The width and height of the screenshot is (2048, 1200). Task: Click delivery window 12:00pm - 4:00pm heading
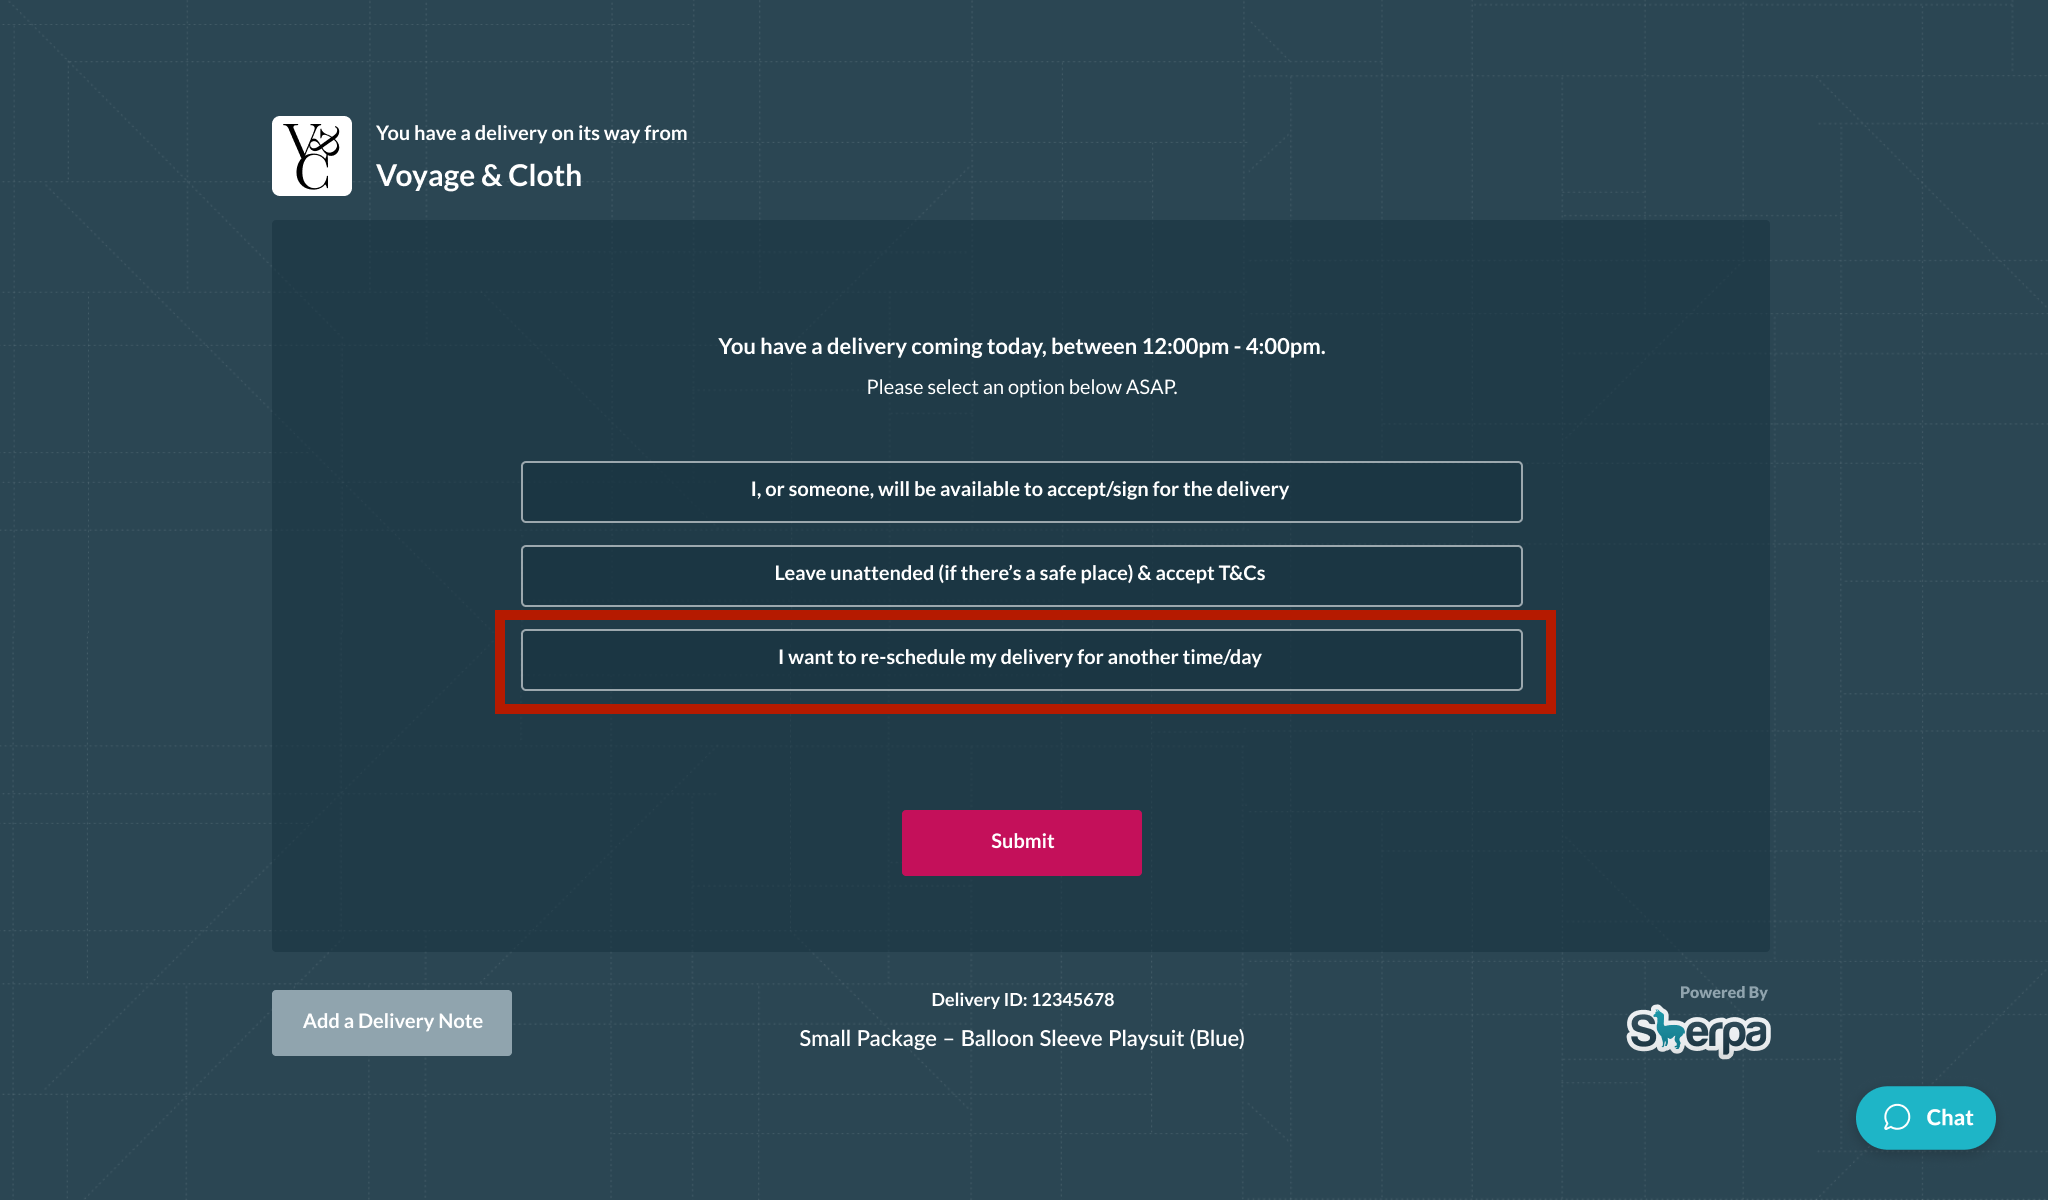coord(1021,347)
